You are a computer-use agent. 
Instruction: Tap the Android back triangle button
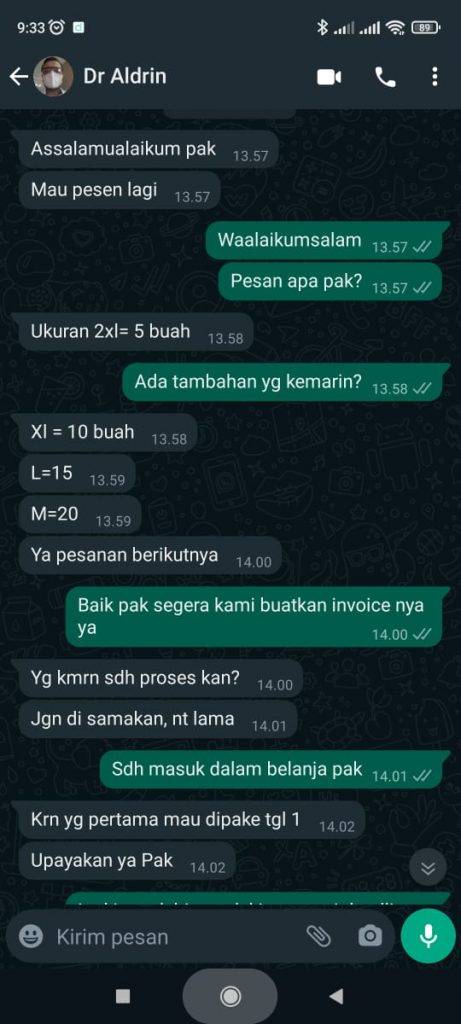coord(336,996)
